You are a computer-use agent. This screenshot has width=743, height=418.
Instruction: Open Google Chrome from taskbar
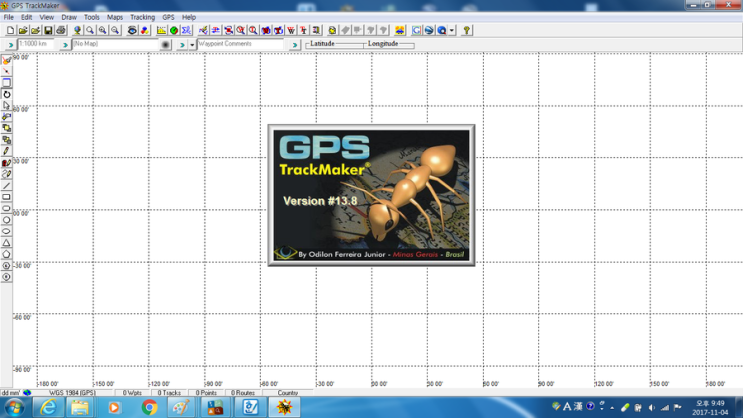pyautogui.click(x=149, y=408)
